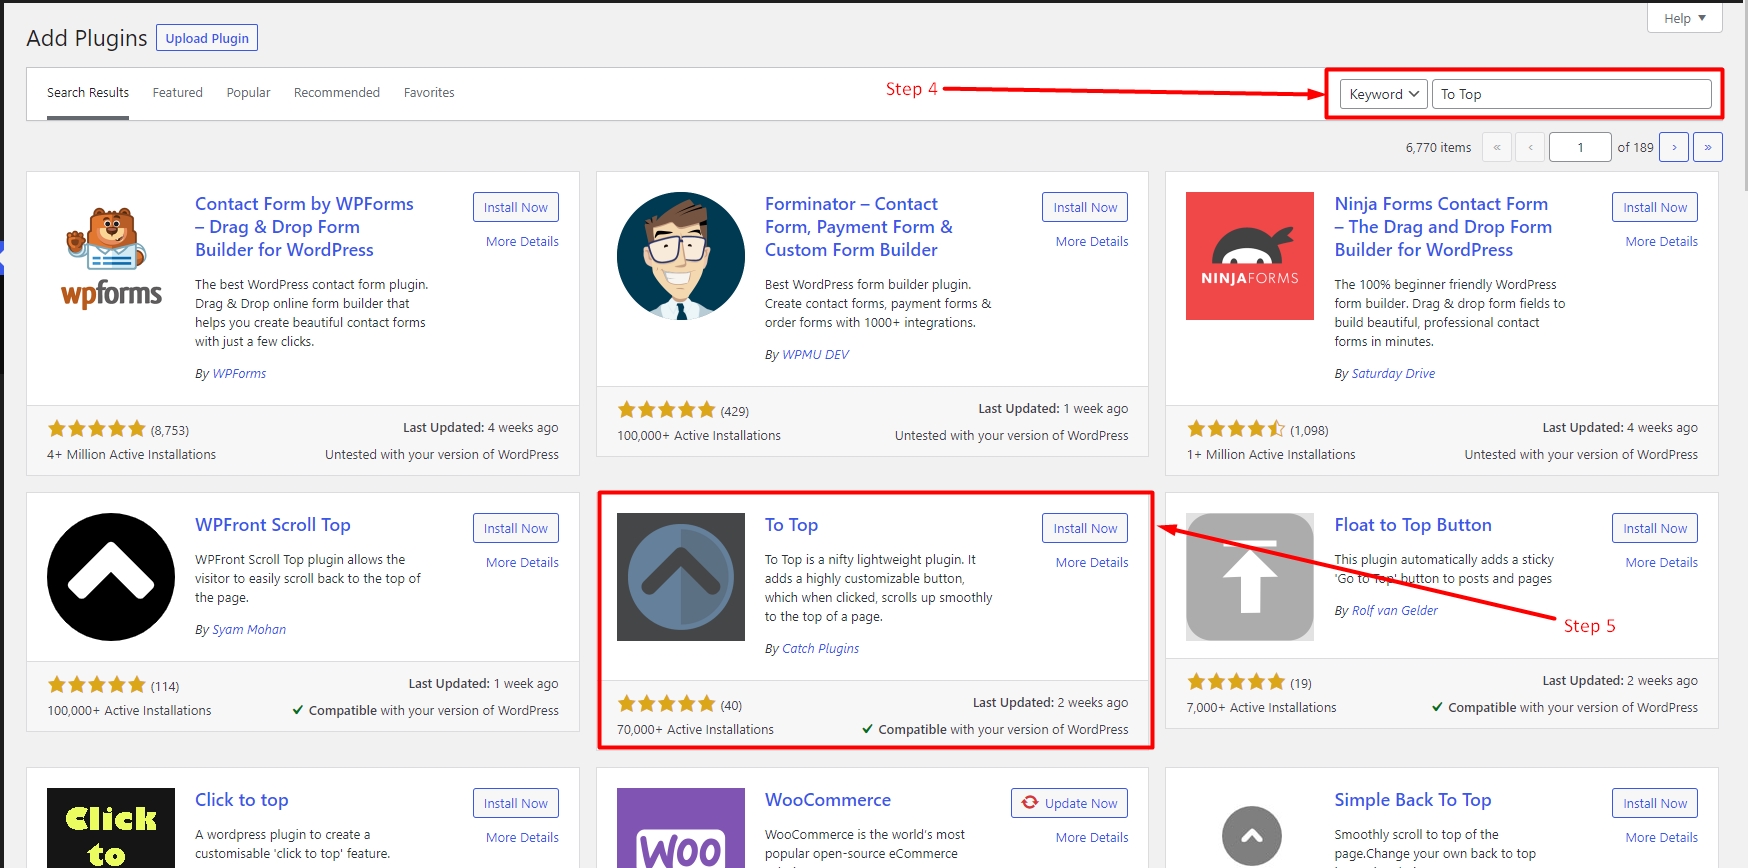This screenshot has height=868, width=1748.
Task: Open the Syam Mohan author link
Action: pyautogui.click(x=249, y=630)
